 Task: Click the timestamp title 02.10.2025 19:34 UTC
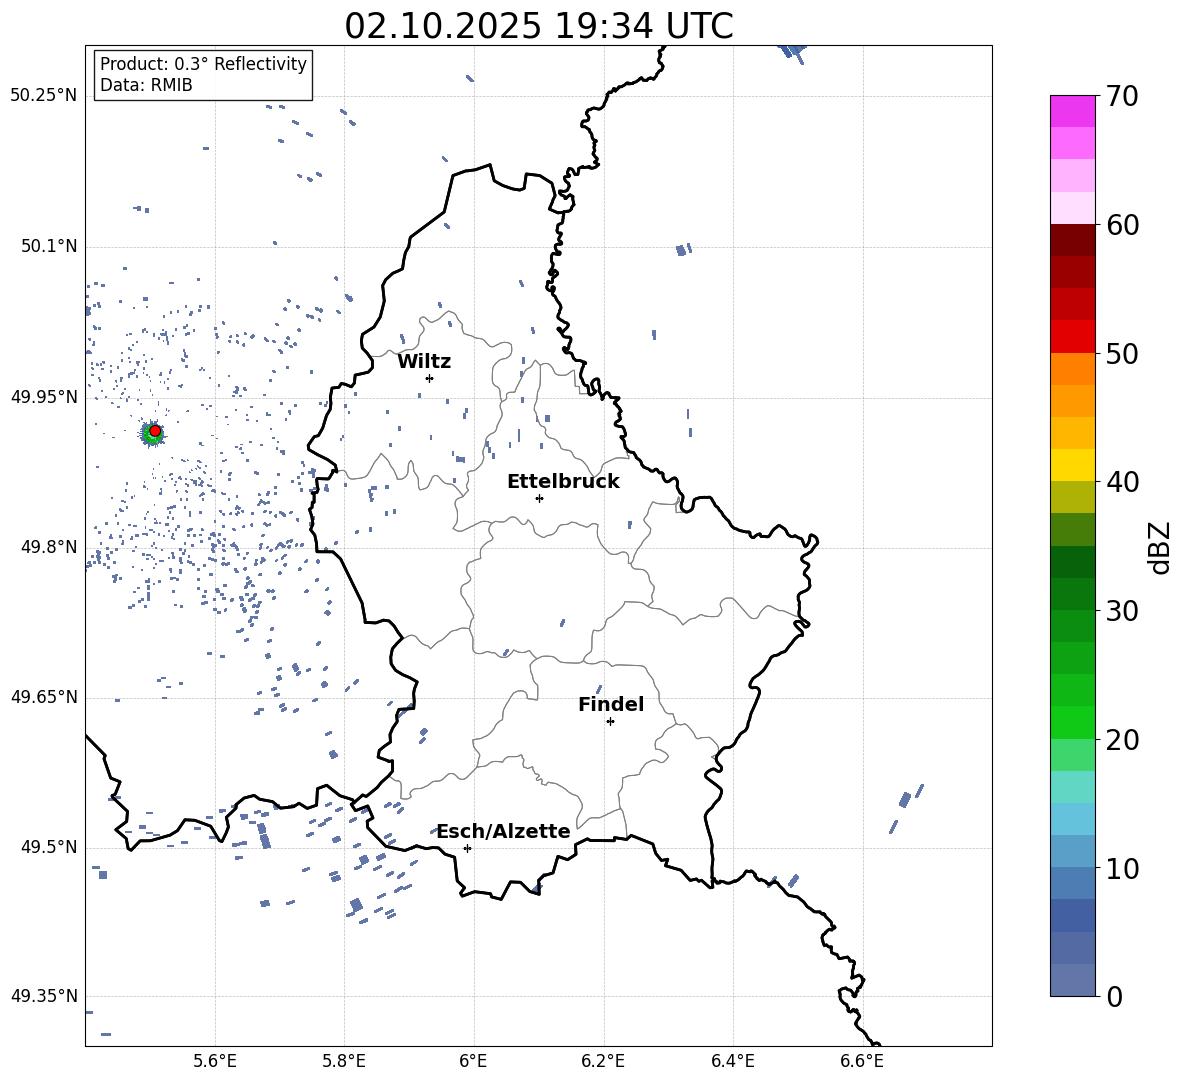click(538, 26)
